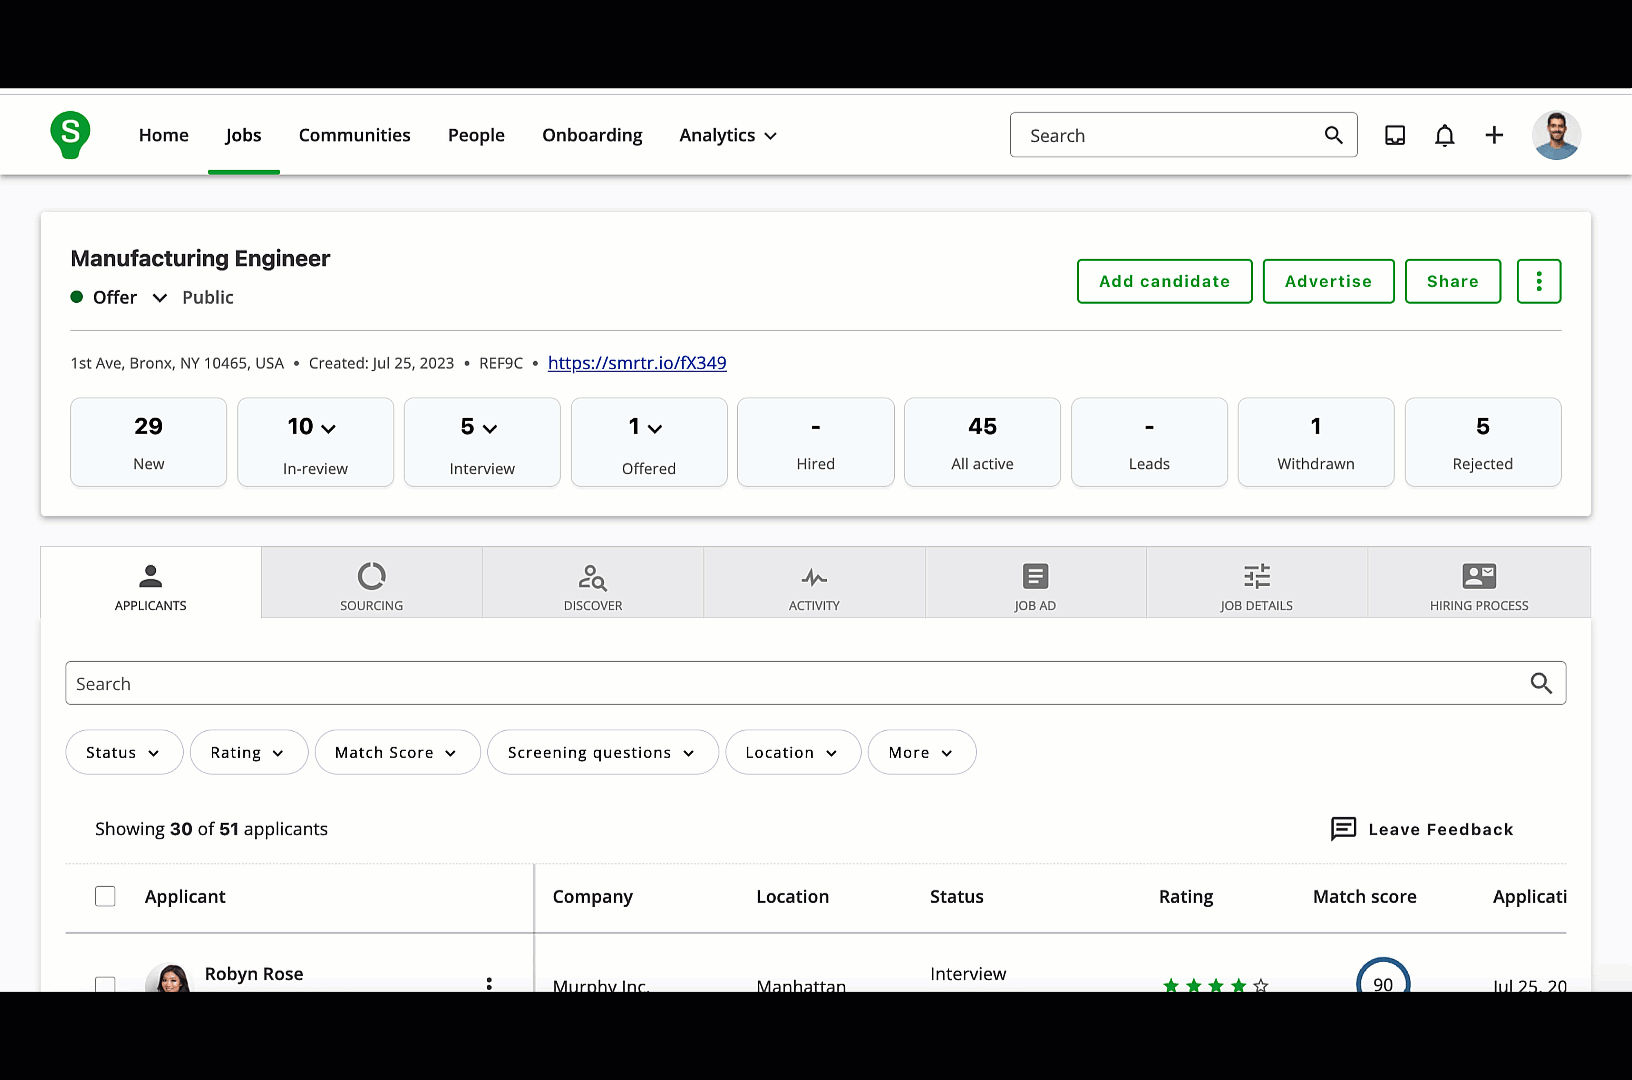
Task: Click the Location column header
Action: coord(793,896)
